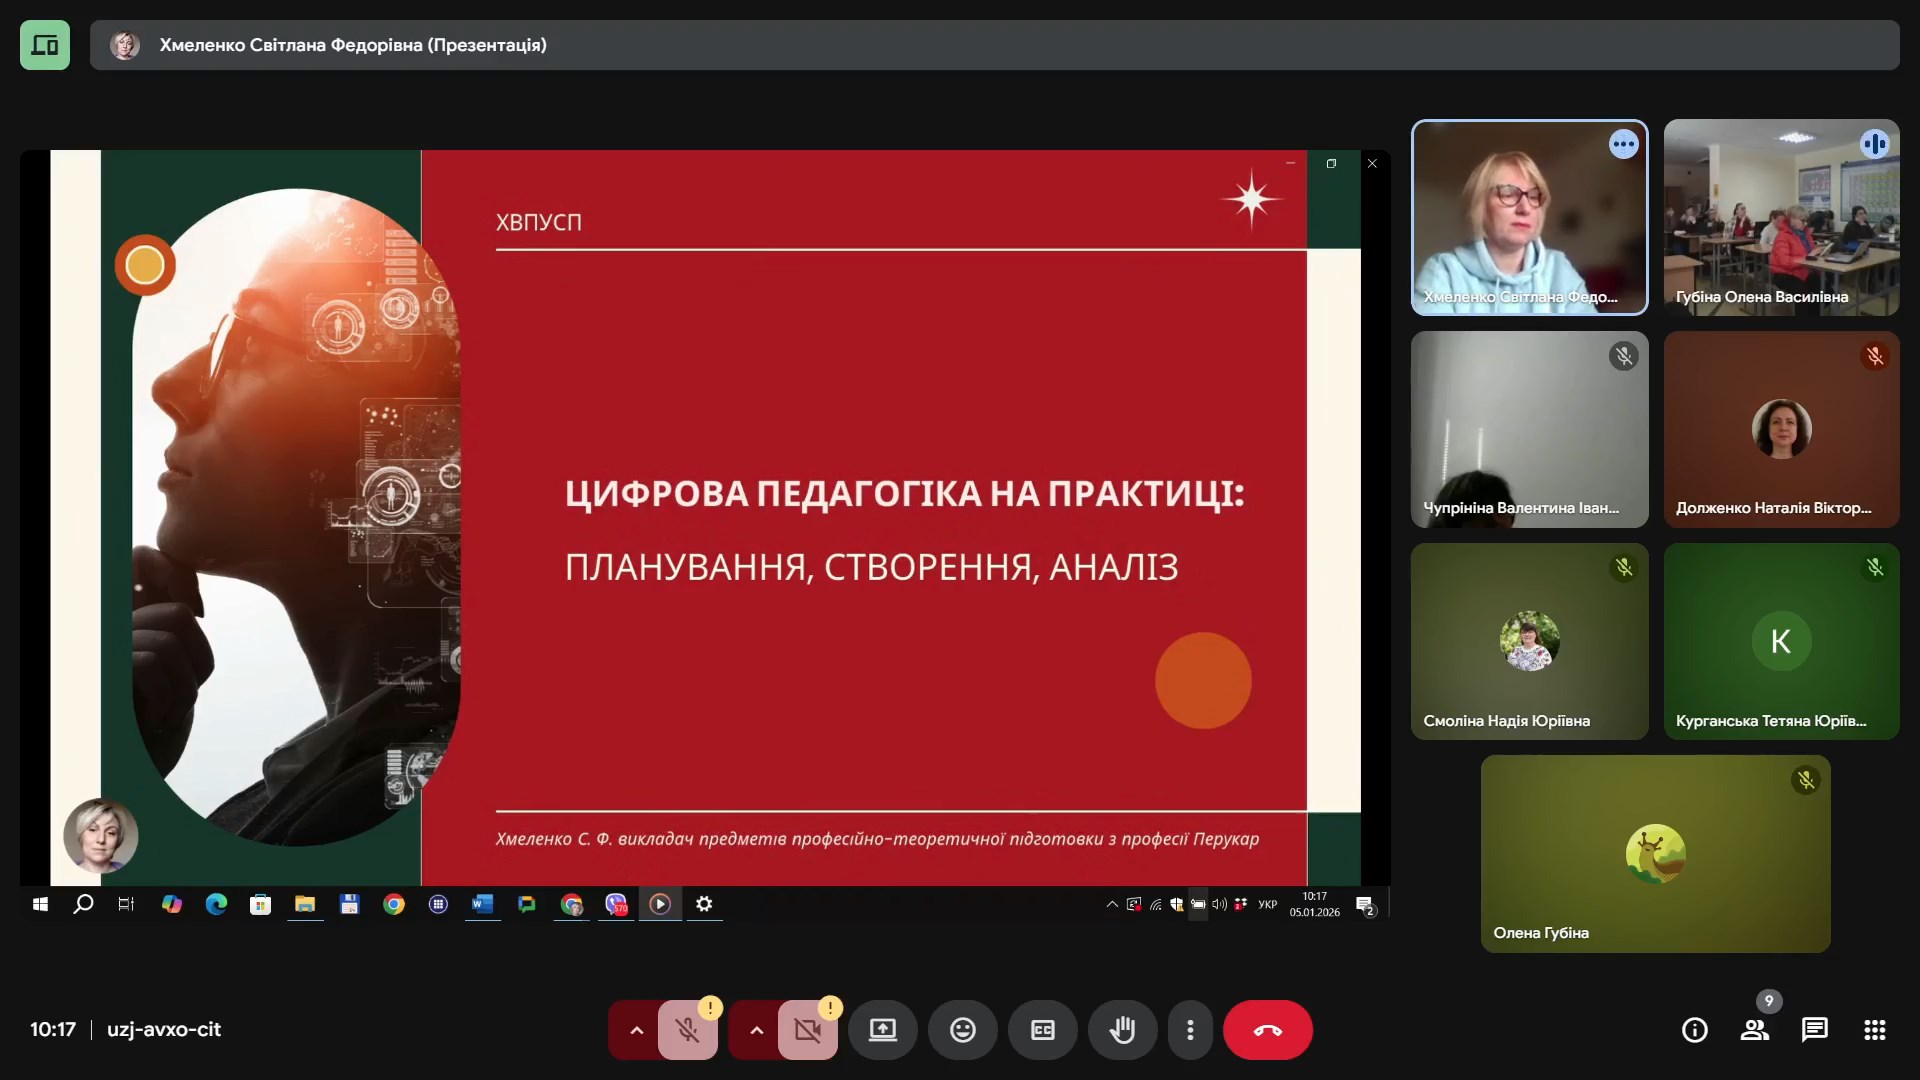Toggle closed captions
The width and height of the screenshot is (1920, 1080).
pos(1042,1030)
